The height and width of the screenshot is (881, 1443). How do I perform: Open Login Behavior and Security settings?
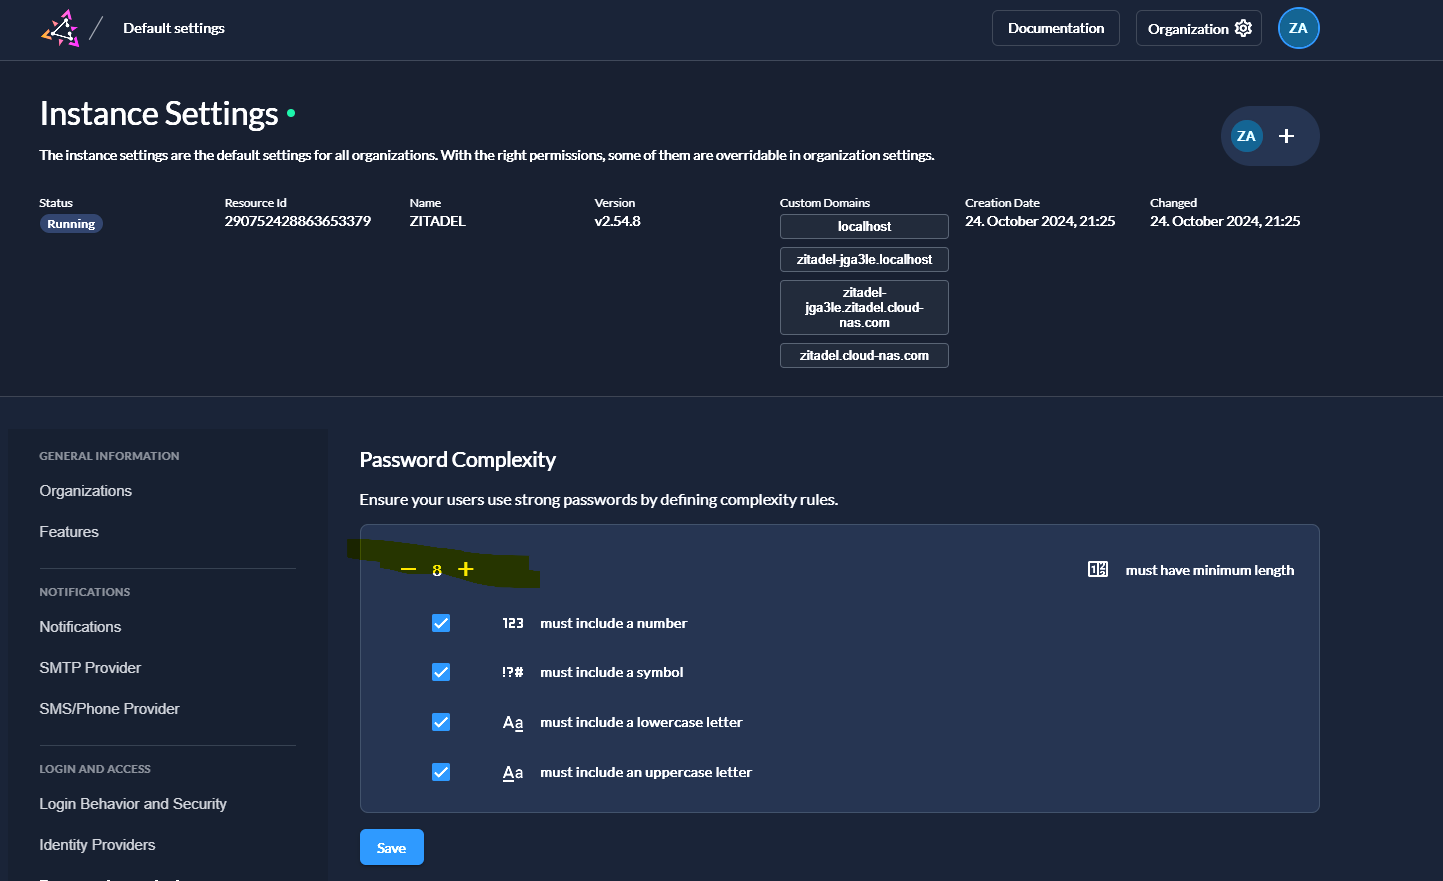click(x=133, y=804)
